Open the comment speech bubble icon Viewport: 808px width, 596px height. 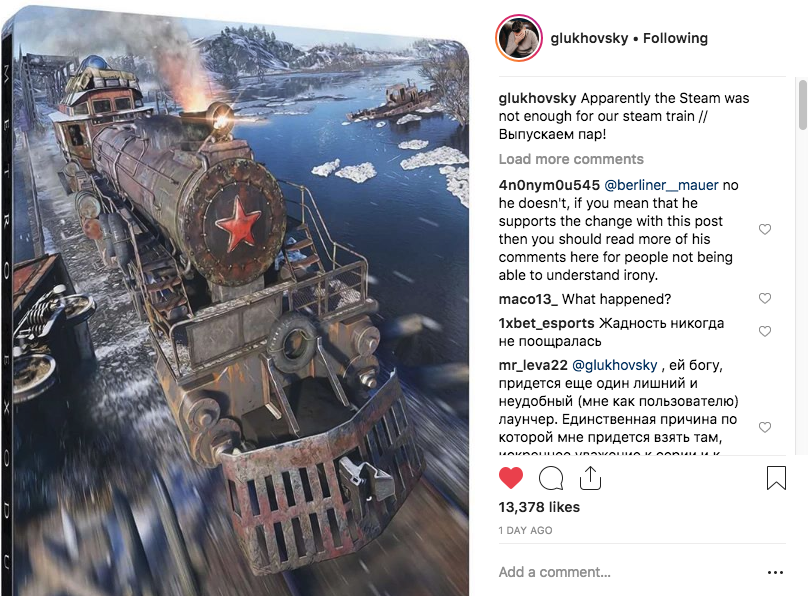[550, 478]
